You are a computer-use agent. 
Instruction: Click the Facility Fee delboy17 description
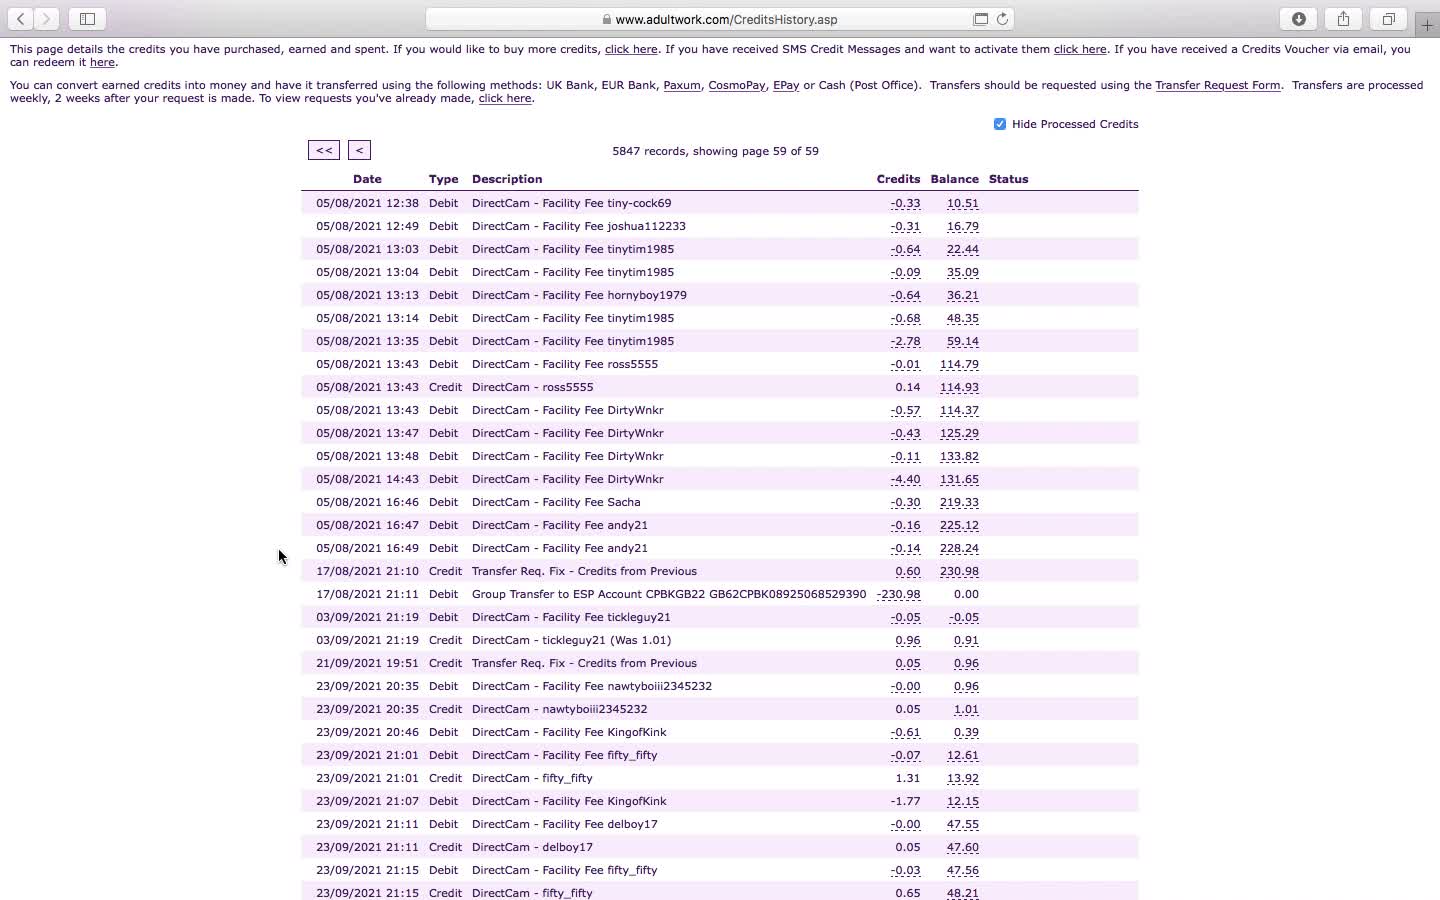(x=564, y=824)
